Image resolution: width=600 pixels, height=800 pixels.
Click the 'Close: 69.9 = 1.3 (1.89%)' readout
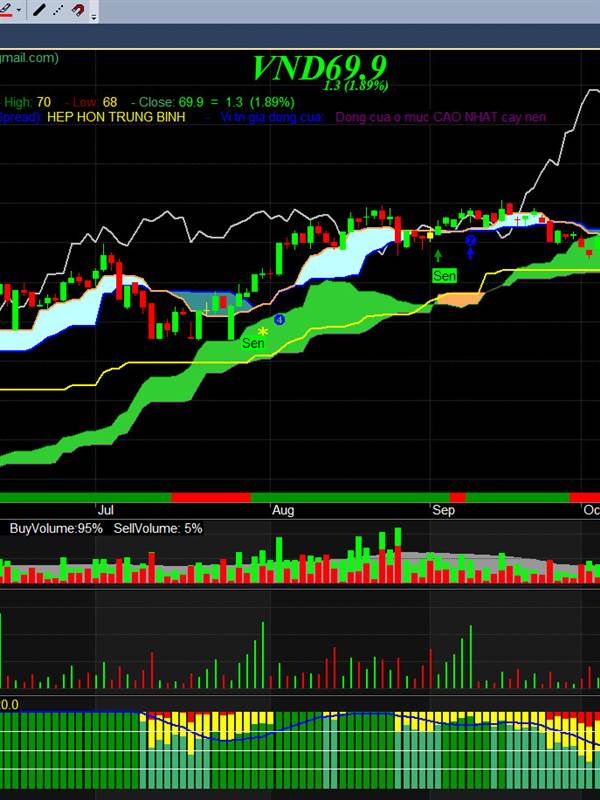[x=216, y=102]
